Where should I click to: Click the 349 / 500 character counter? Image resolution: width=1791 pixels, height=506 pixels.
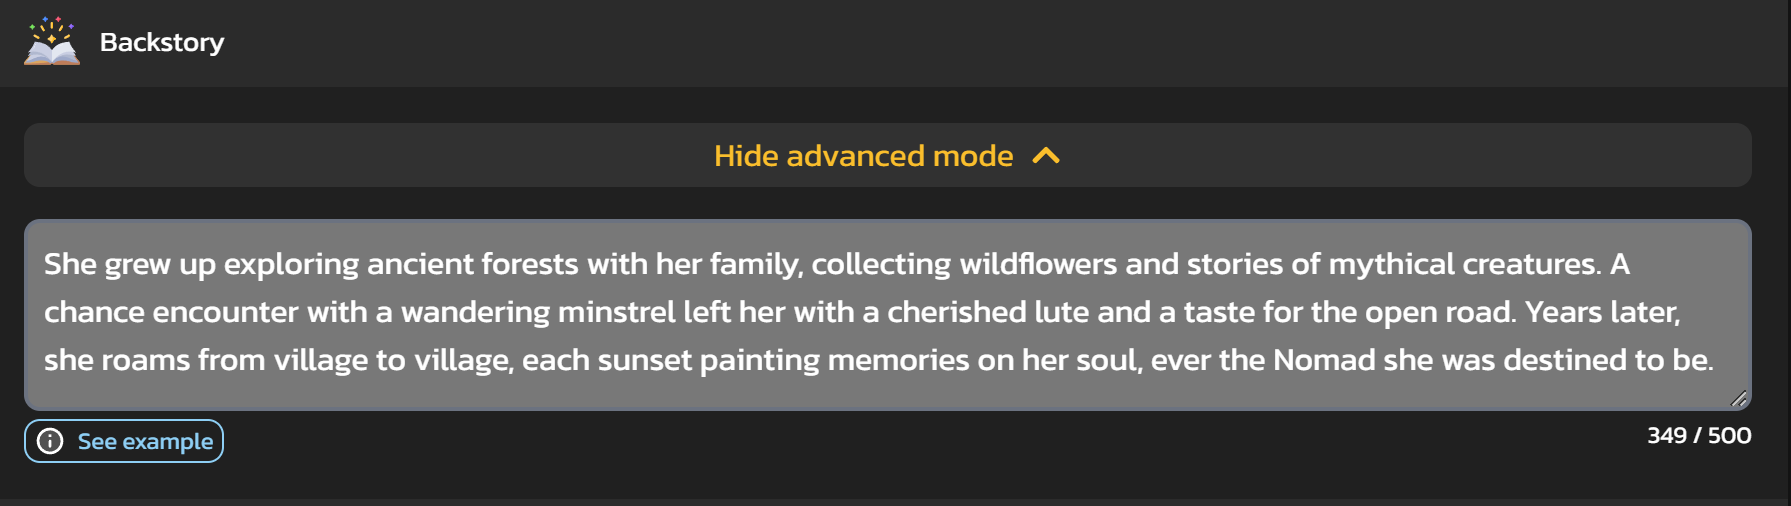pyautogui.click(x=1699, y=435)
